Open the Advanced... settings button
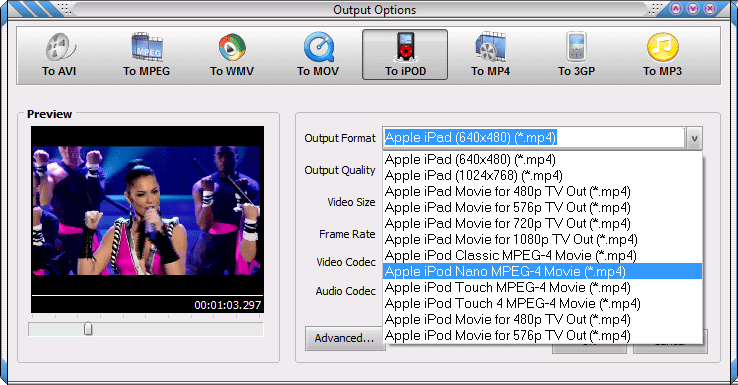The height and width of the screenshot is (385, 738). click(x=344, y=338)
